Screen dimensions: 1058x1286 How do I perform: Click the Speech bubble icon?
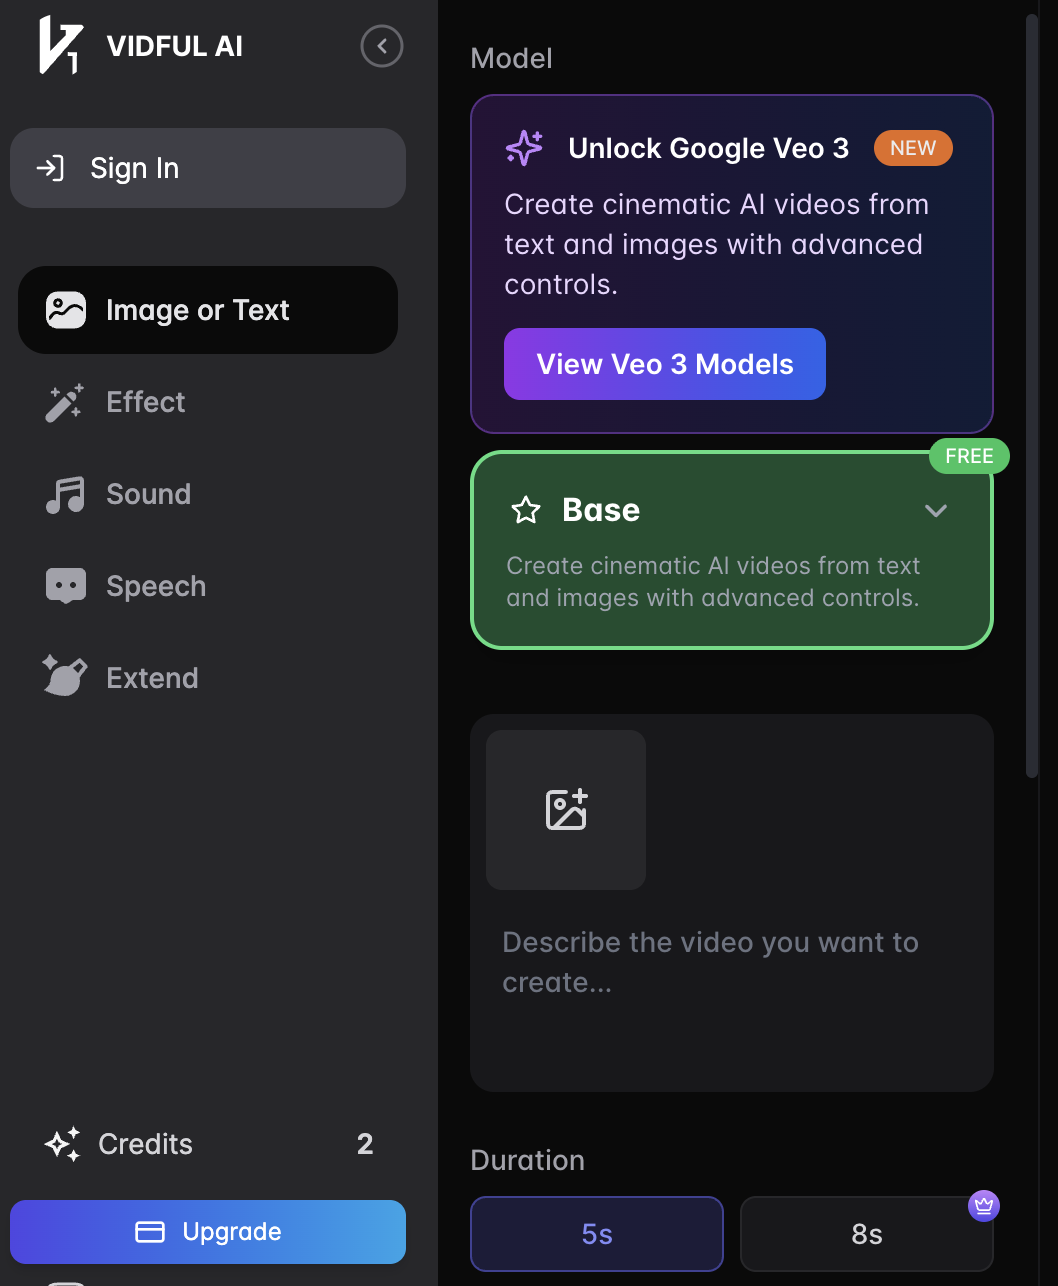[x=65, y=586]
